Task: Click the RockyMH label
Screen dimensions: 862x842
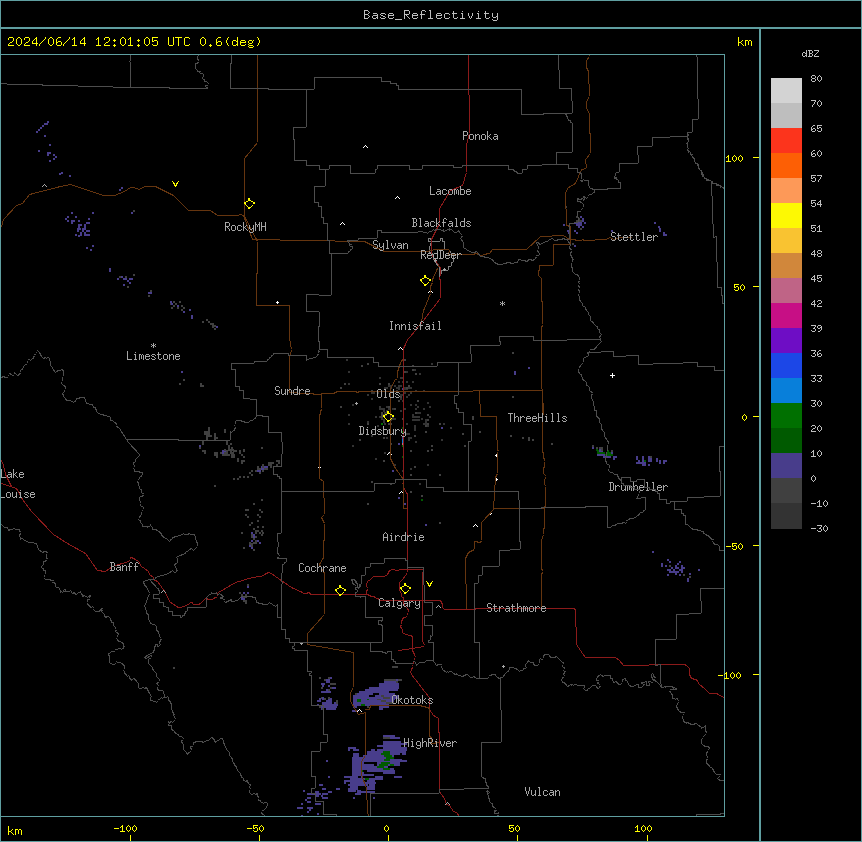Action: (245, 227)
